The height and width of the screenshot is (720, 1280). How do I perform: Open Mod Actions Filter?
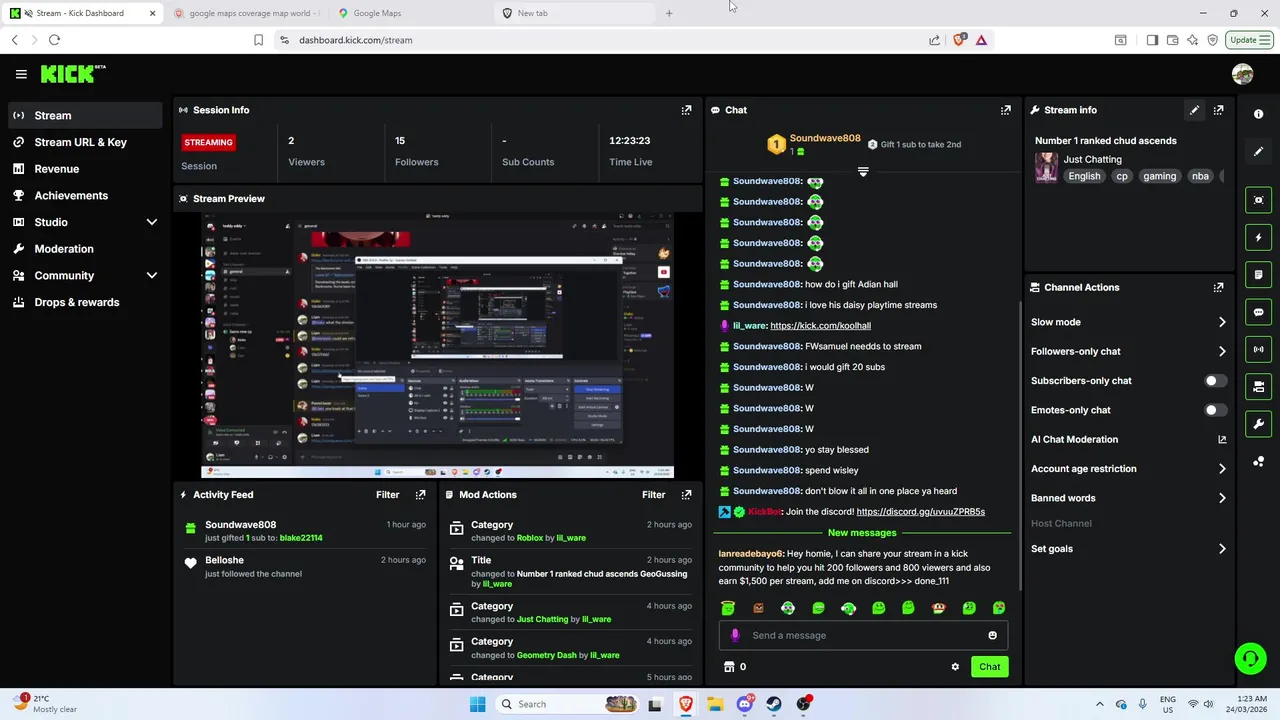653,495
